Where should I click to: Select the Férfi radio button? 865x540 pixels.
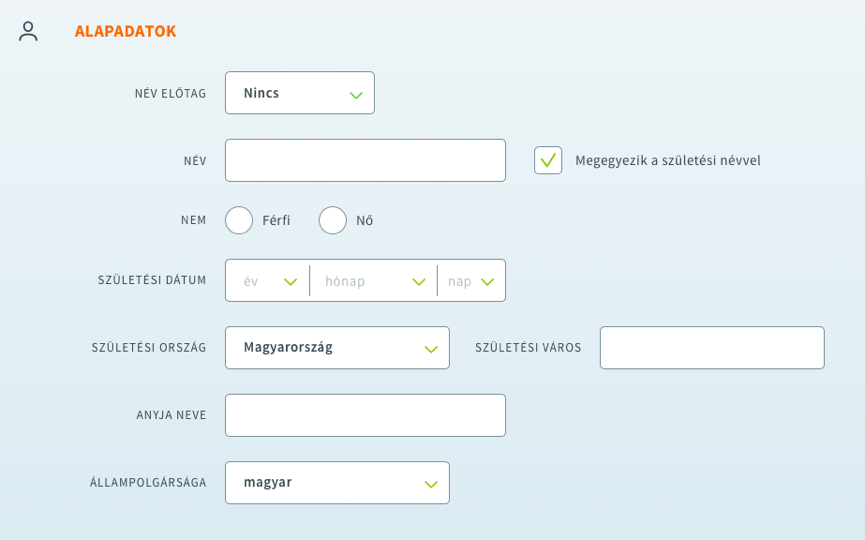coord(239,221)
